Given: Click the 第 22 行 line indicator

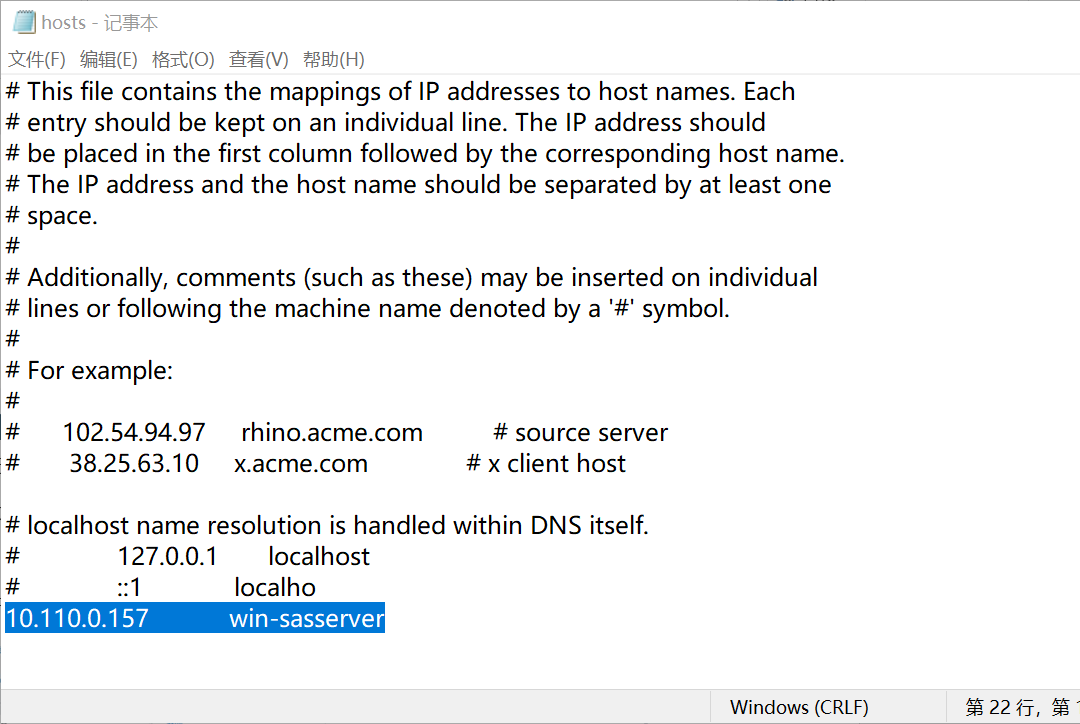Looking at the screenshot, I should coord(999,707).
